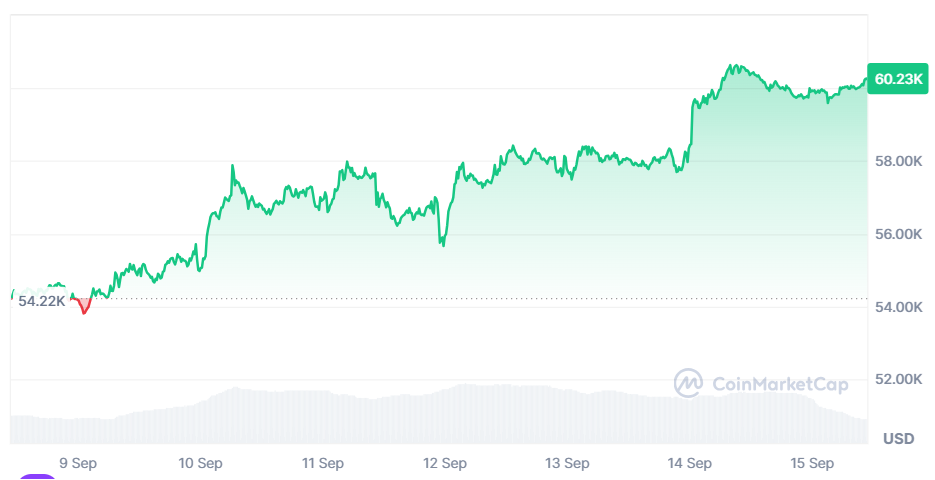The image size is (935, 480).
Task: Pick the 11 Sep date on the axis
Action: coord(323,463)
